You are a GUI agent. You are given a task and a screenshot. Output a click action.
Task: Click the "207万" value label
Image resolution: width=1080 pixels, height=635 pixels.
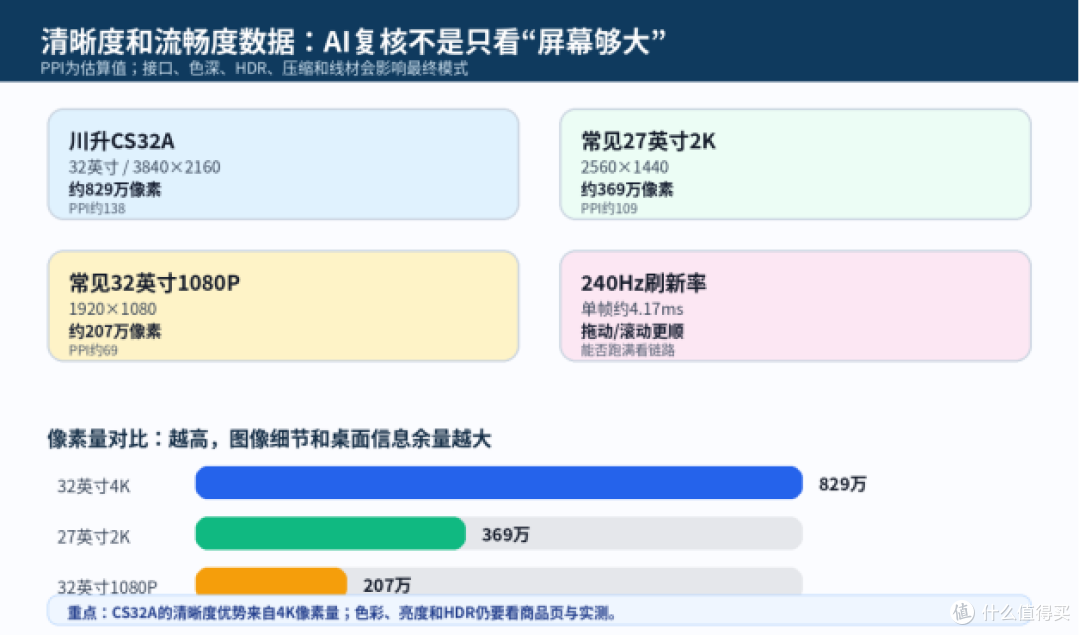tap(386, 585)
